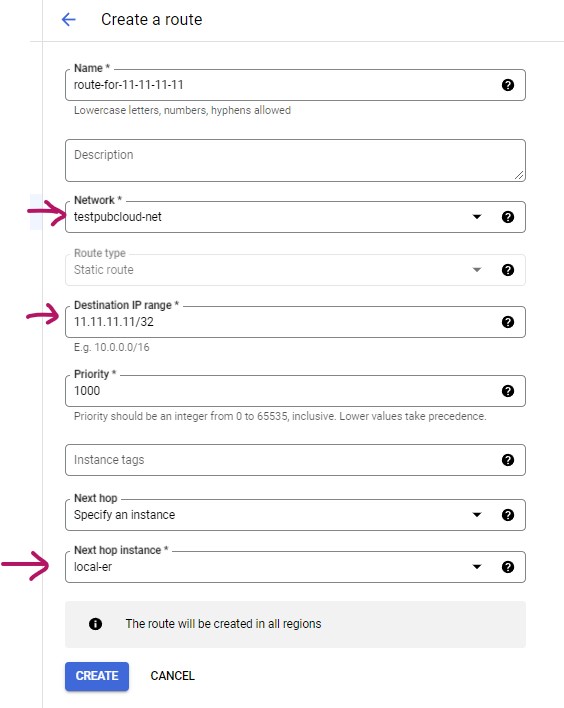Viewport: 564px width, 708px height.
Task: Open help icon for Route type
Action: 508,270
